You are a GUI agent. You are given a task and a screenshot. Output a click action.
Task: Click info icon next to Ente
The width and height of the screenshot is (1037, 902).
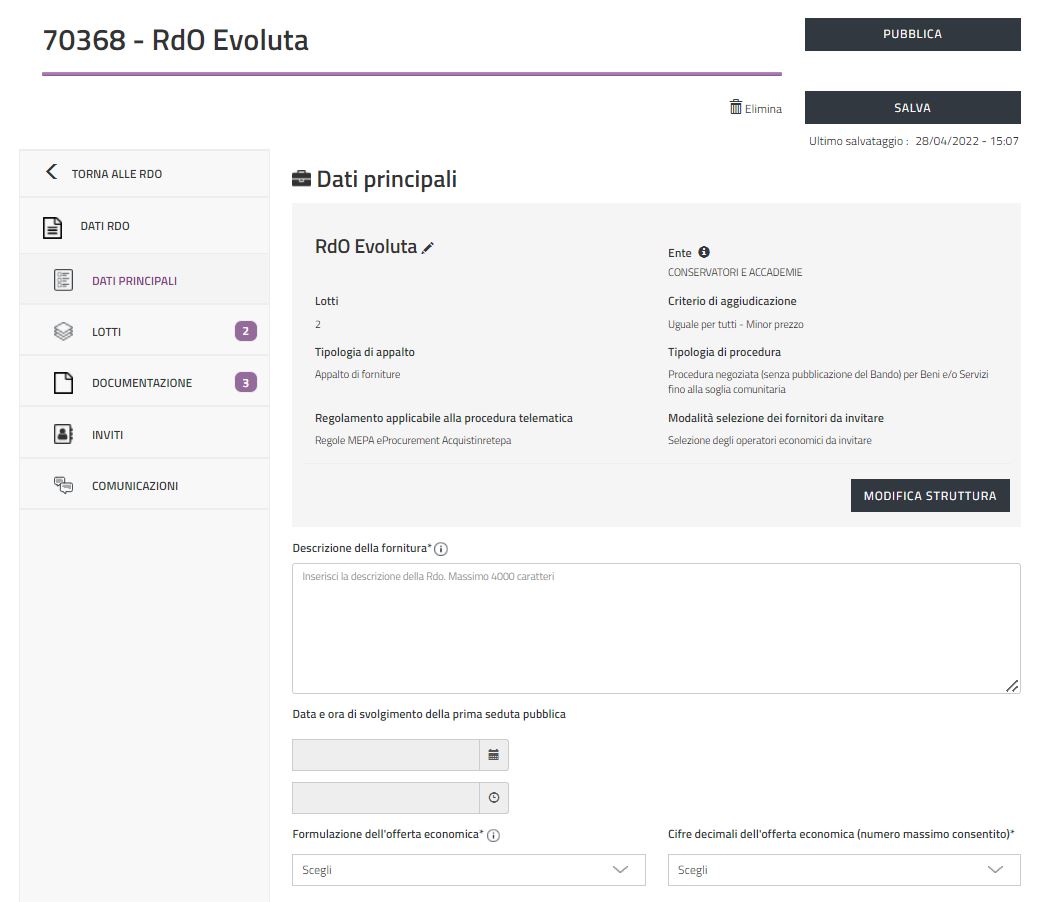click(x=704, y=252)
